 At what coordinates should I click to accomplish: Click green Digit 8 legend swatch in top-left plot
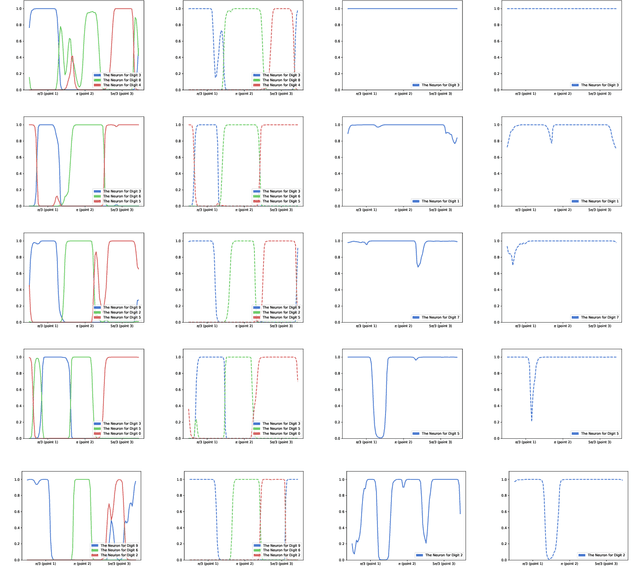[97, 80]
